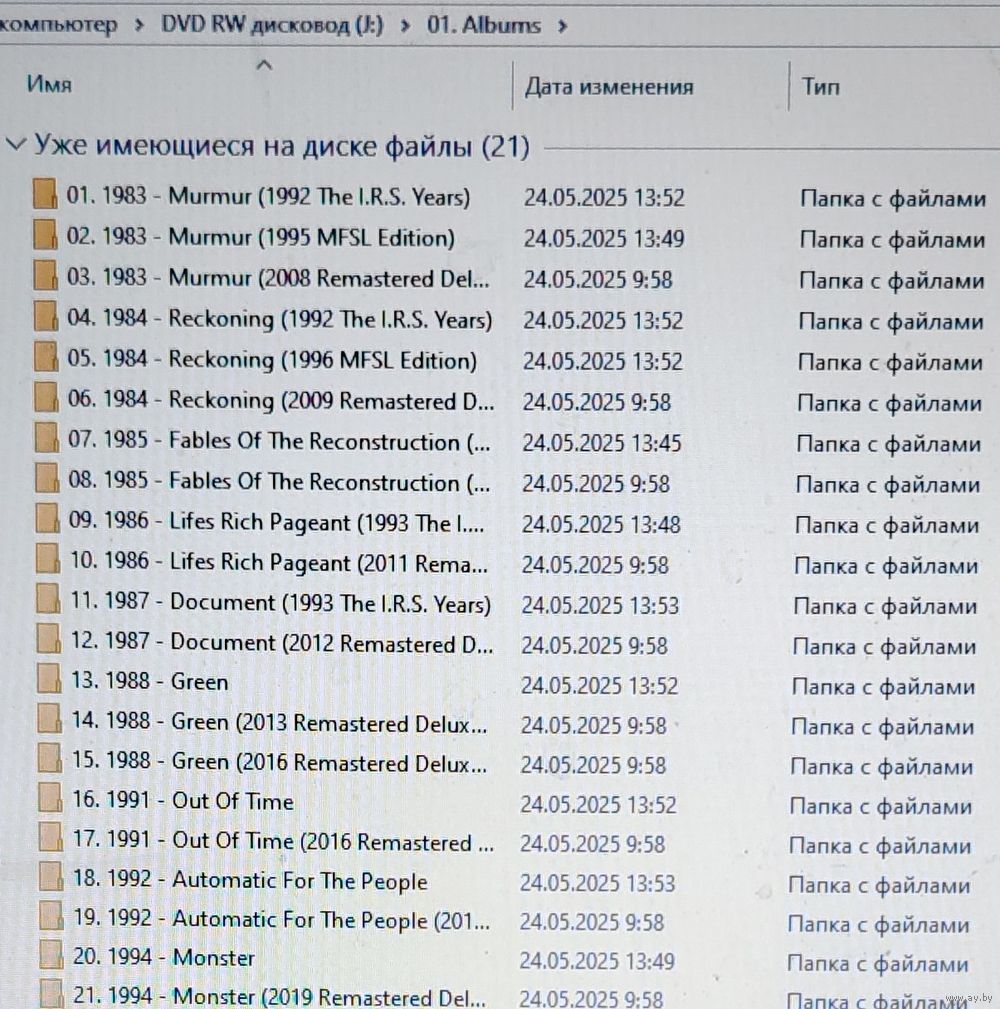This screenshot has height=1009, width=1000.
Task: Select folder name '16. 1991 - Out Of Time'
Action: [x=183, y=801]
